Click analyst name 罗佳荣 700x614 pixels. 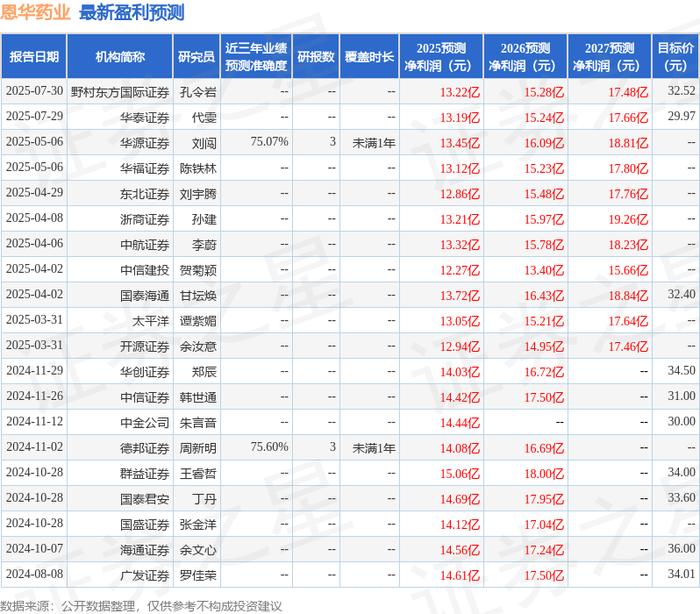click(198, 576)
